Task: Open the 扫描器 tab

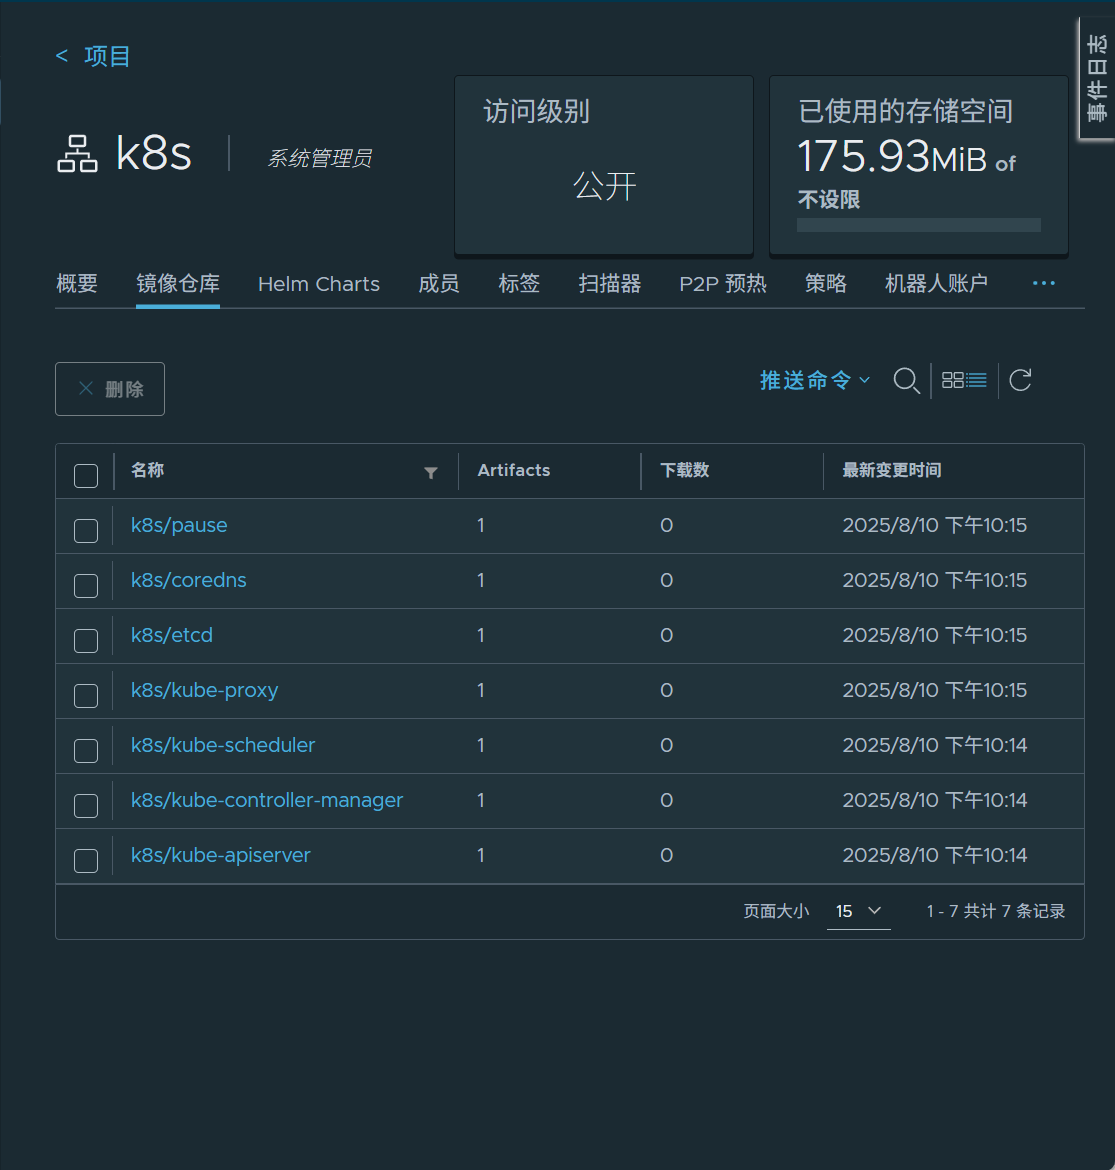Action: coord(610,284)
